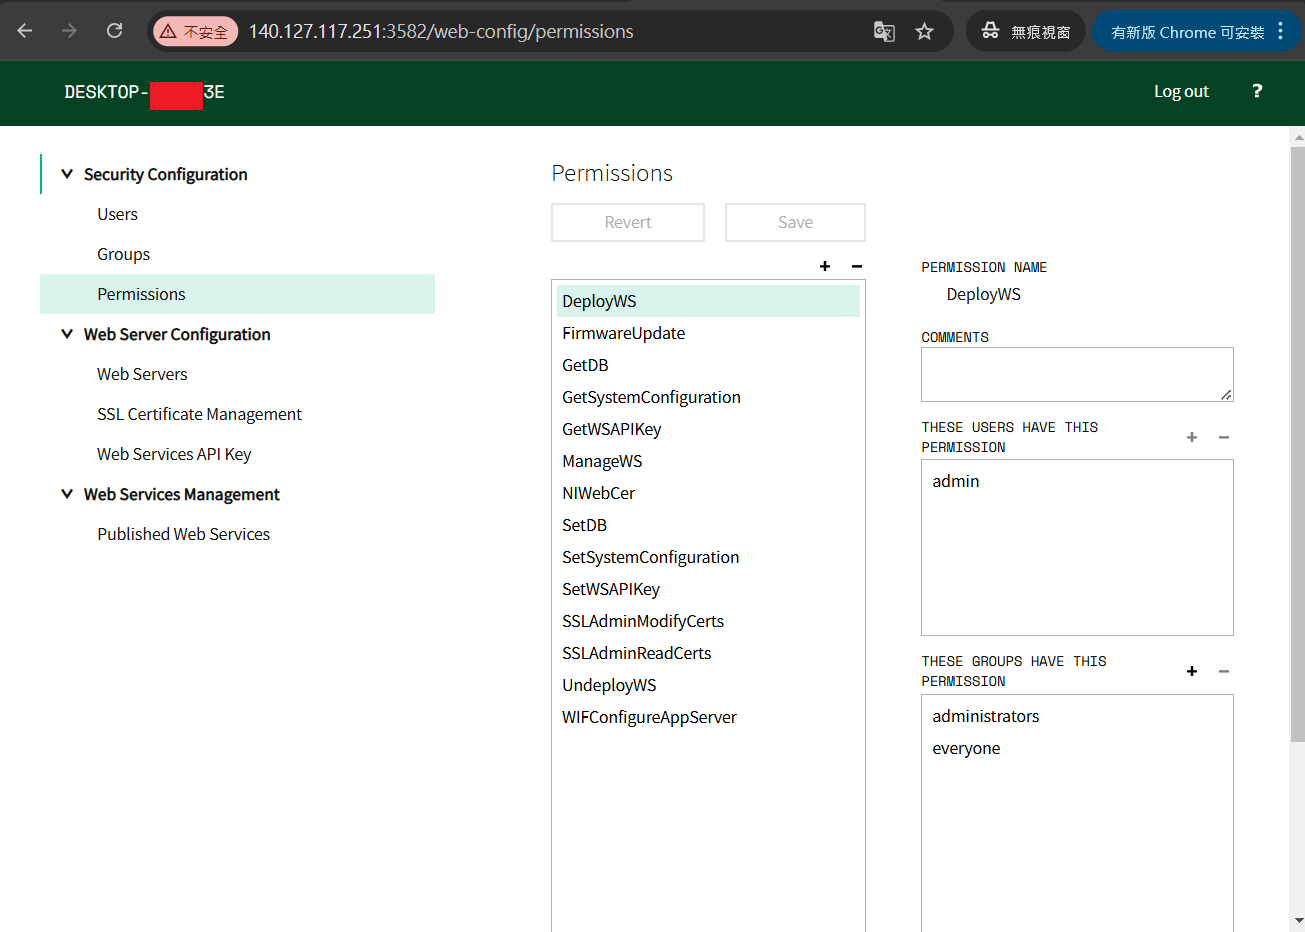
Task: Select the SetSystemConfiguration permission
Action: 708,557
